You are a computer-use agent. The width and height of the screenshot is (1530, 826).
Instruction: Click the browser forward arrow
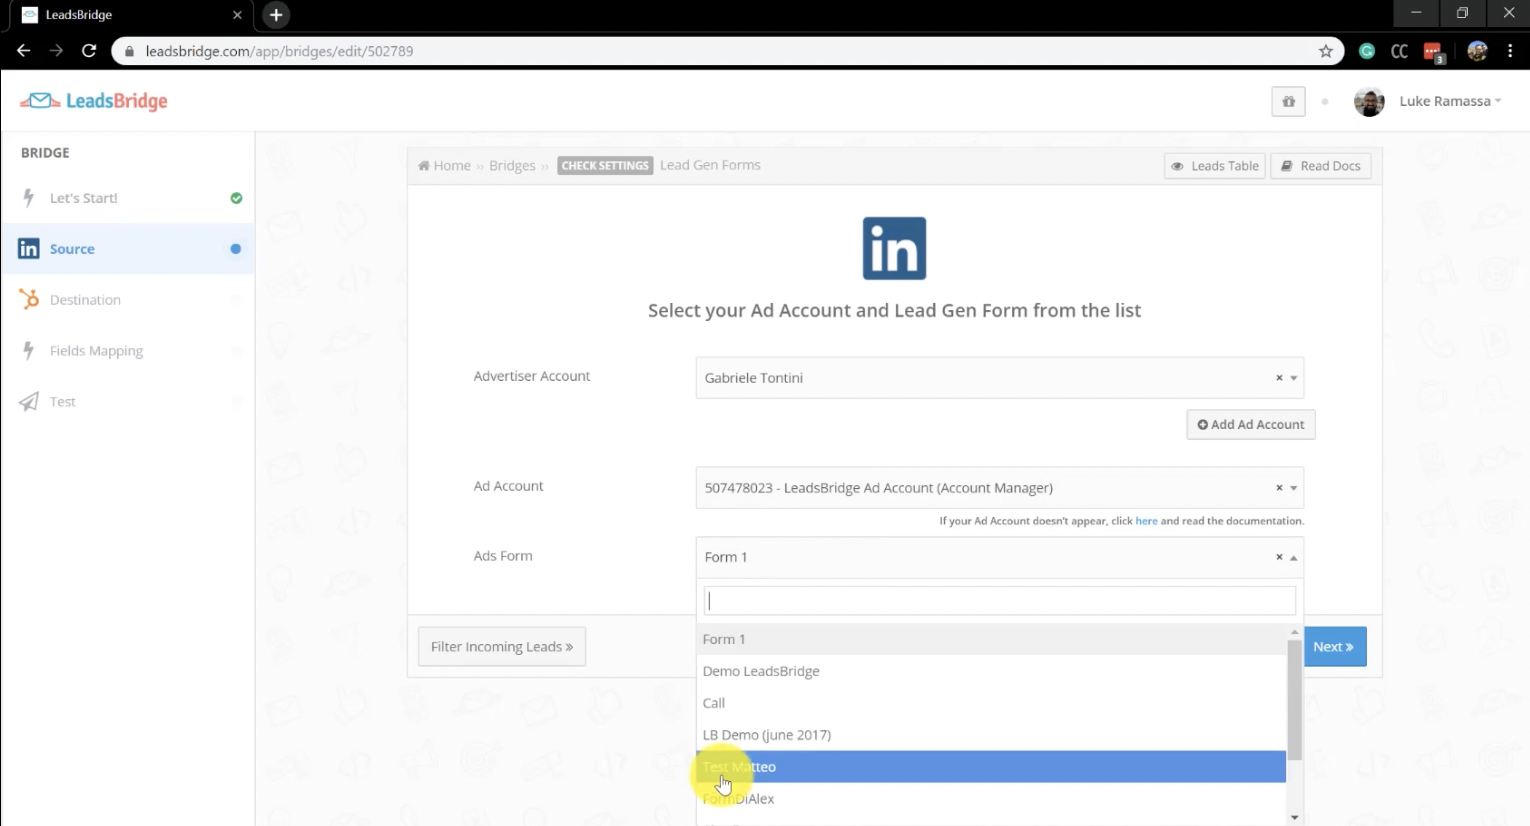tap(56, 51)
